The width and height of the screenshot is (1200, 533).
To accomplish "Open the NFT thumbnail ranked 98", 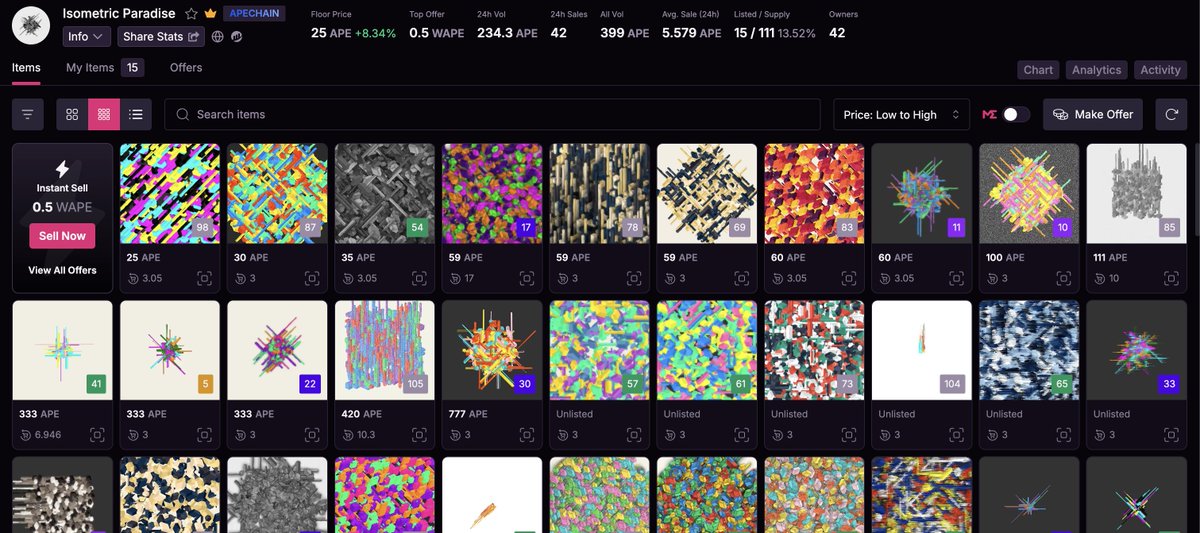I will (x=170, y=193).
